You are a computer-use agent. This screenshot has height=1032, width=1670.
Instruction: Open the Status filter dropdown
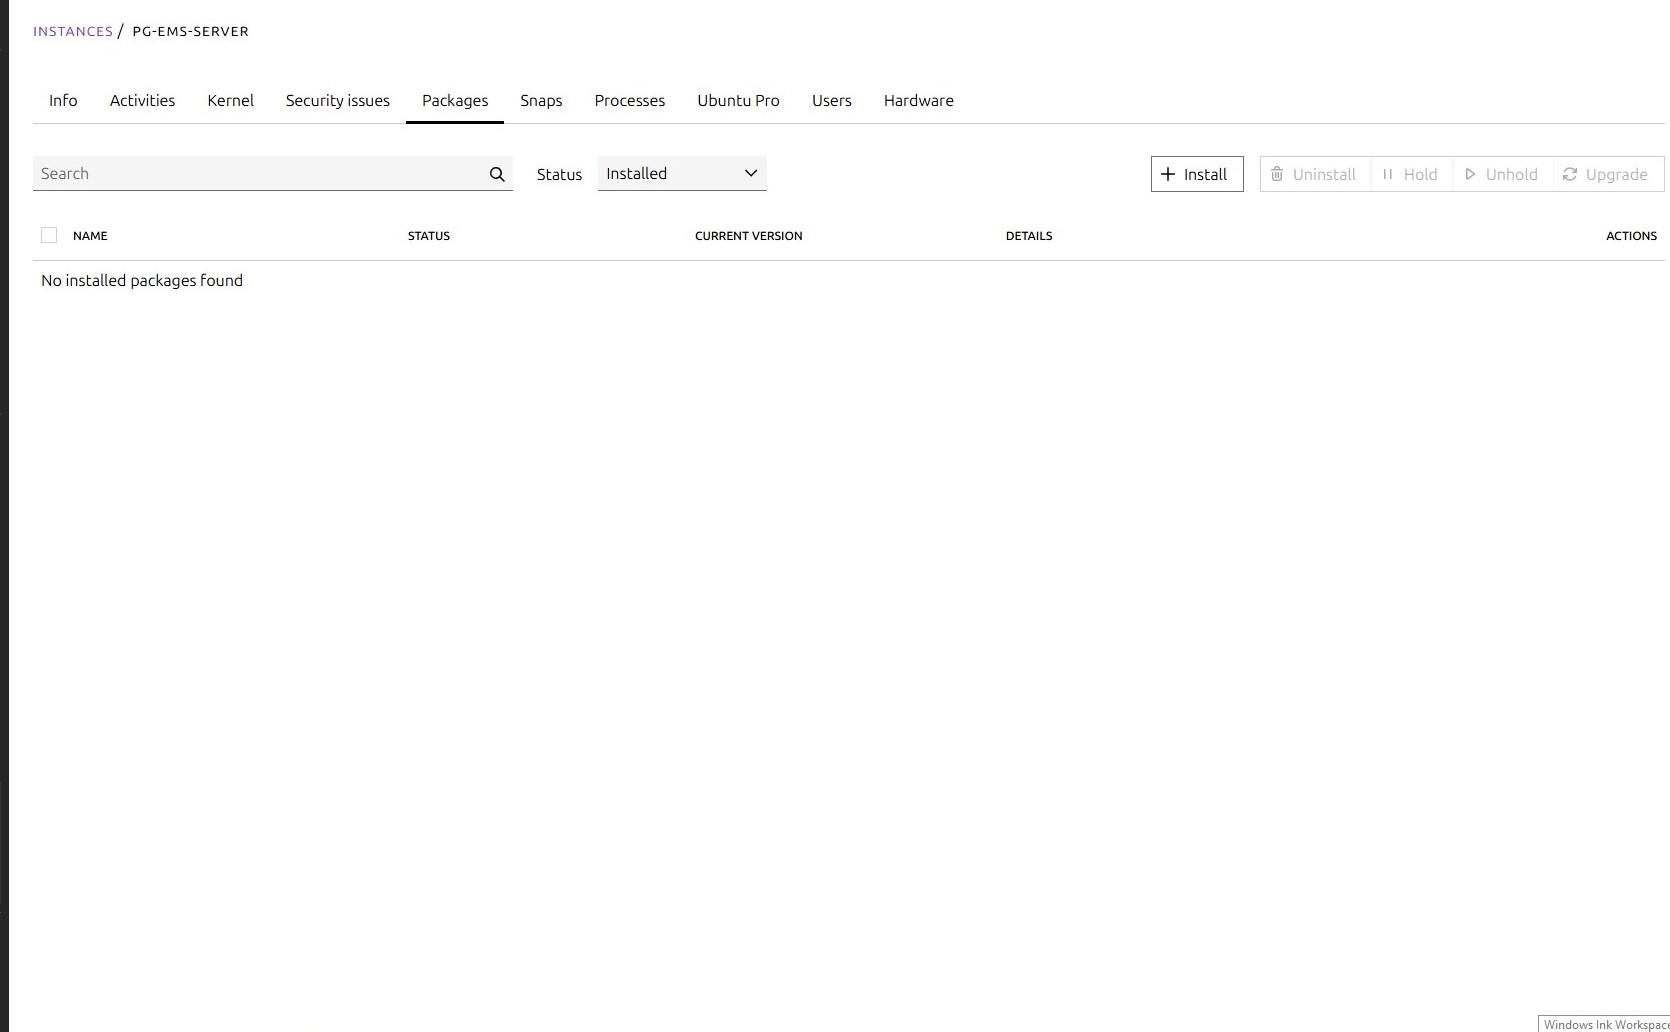click(x=682, y=174)
